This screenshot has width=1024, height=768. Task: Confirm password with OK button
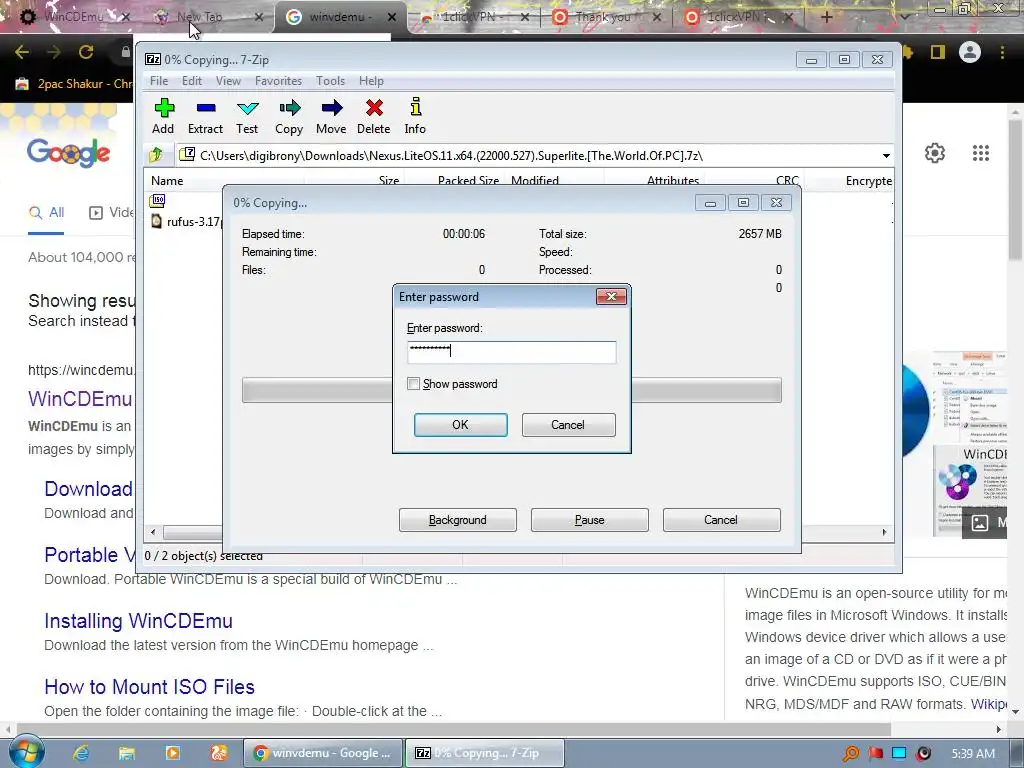[460, 424]
